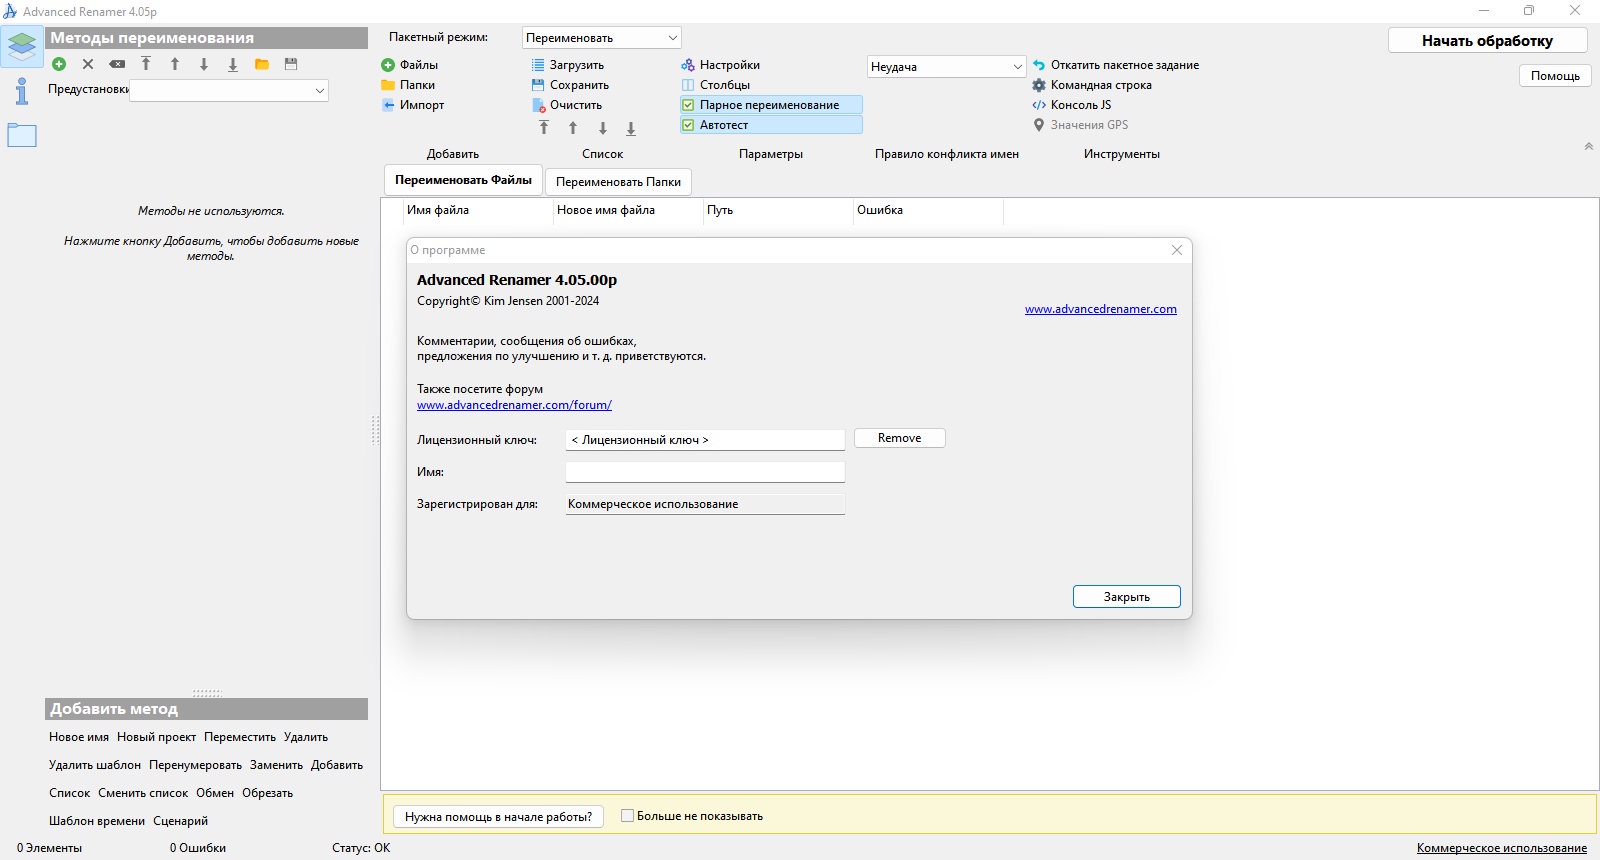This screenshot has width=1600, height=860.
Task: Clear the list with Очистить
Action: [x=567, y=105]
